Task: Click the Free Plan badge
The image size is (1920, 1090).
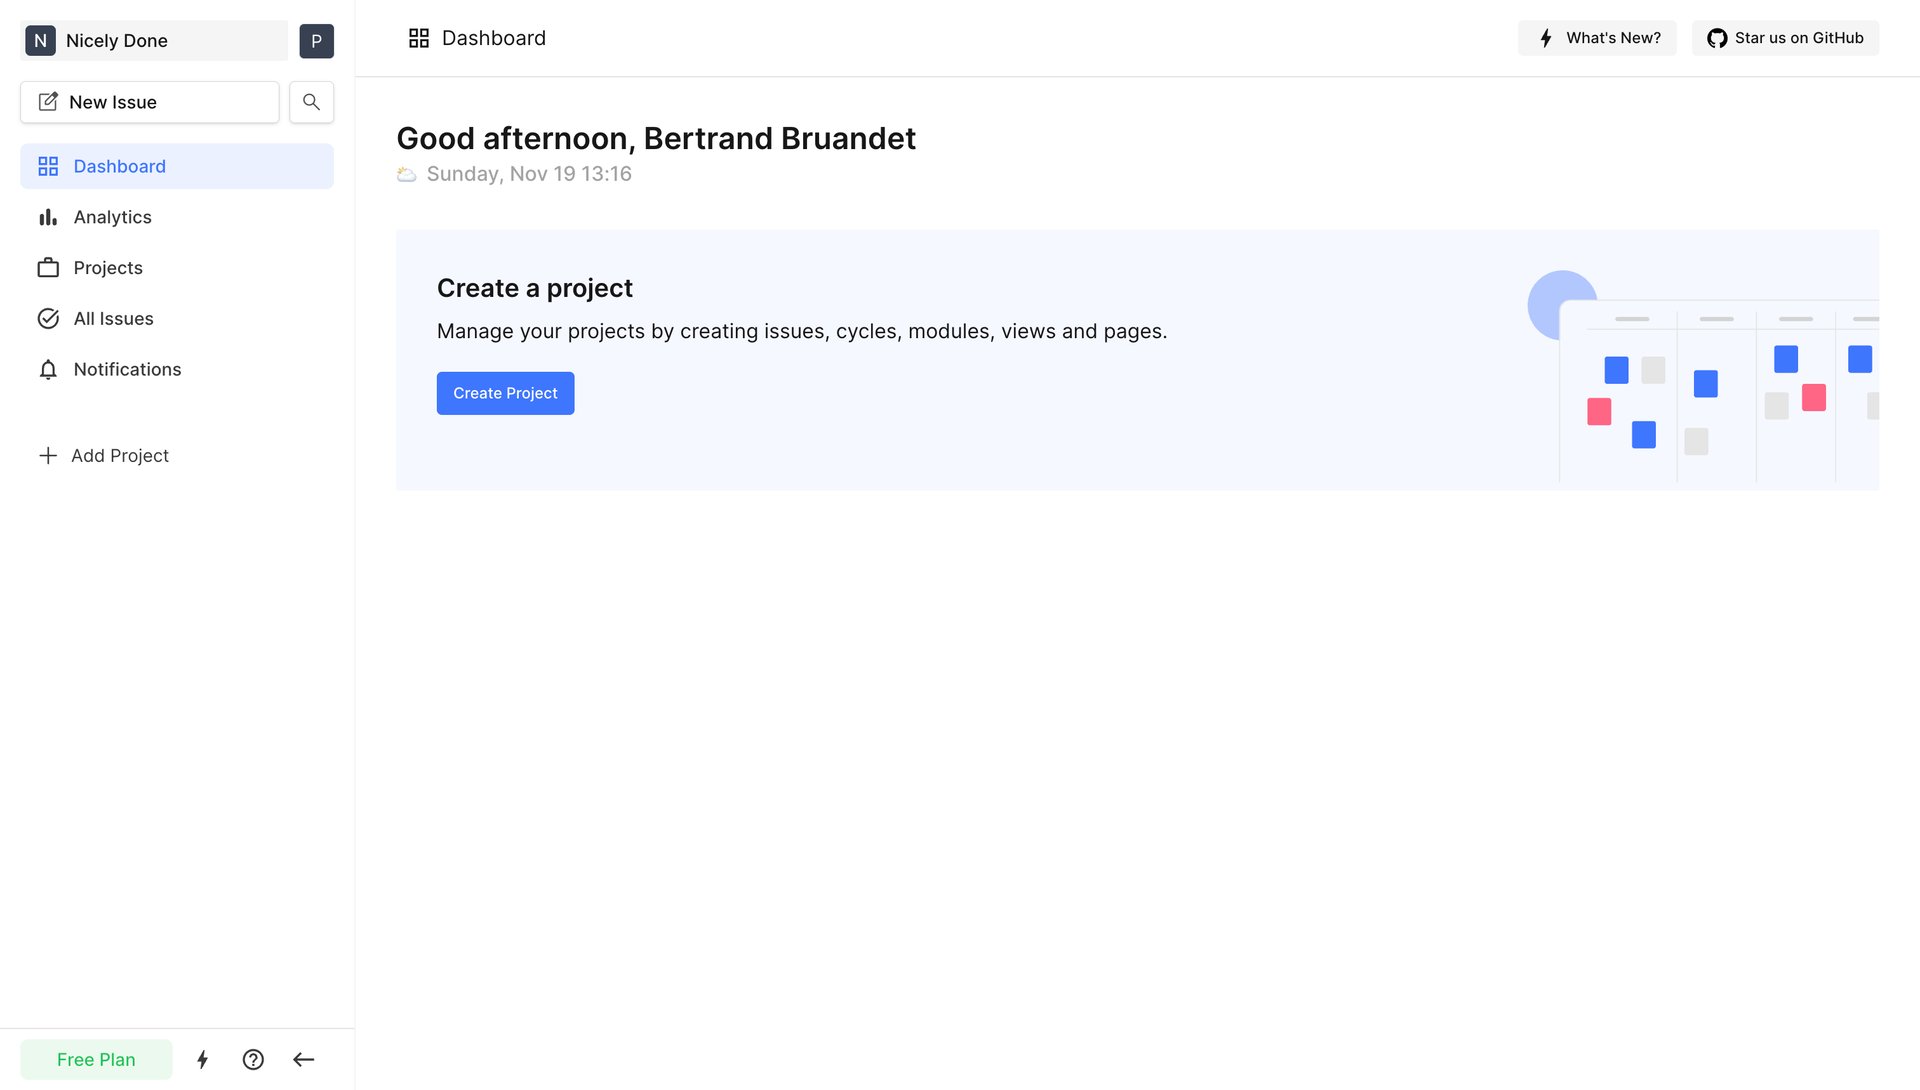Action: click(96, 1059)
